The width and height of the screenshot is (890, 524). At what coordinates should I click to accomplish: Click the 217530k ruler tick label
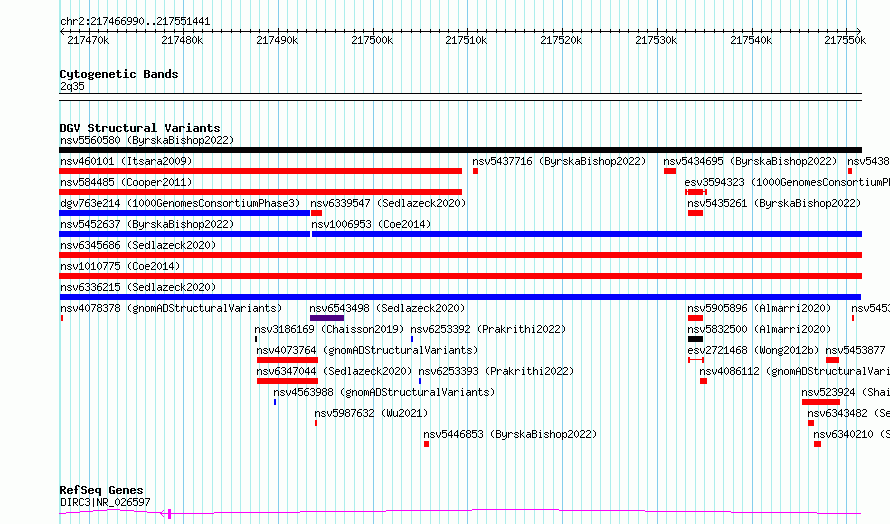coord(656,40)
